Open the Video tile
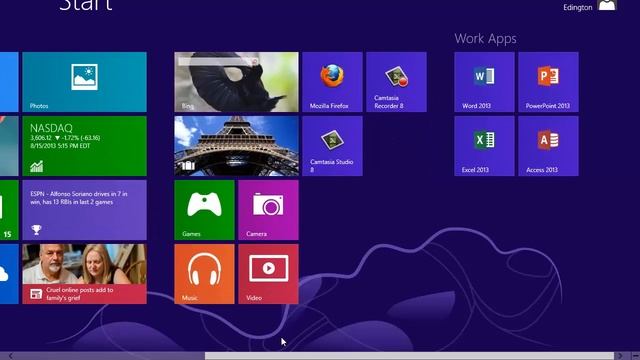The height and width of the screenshot is (360, 640). pos(268,274)
